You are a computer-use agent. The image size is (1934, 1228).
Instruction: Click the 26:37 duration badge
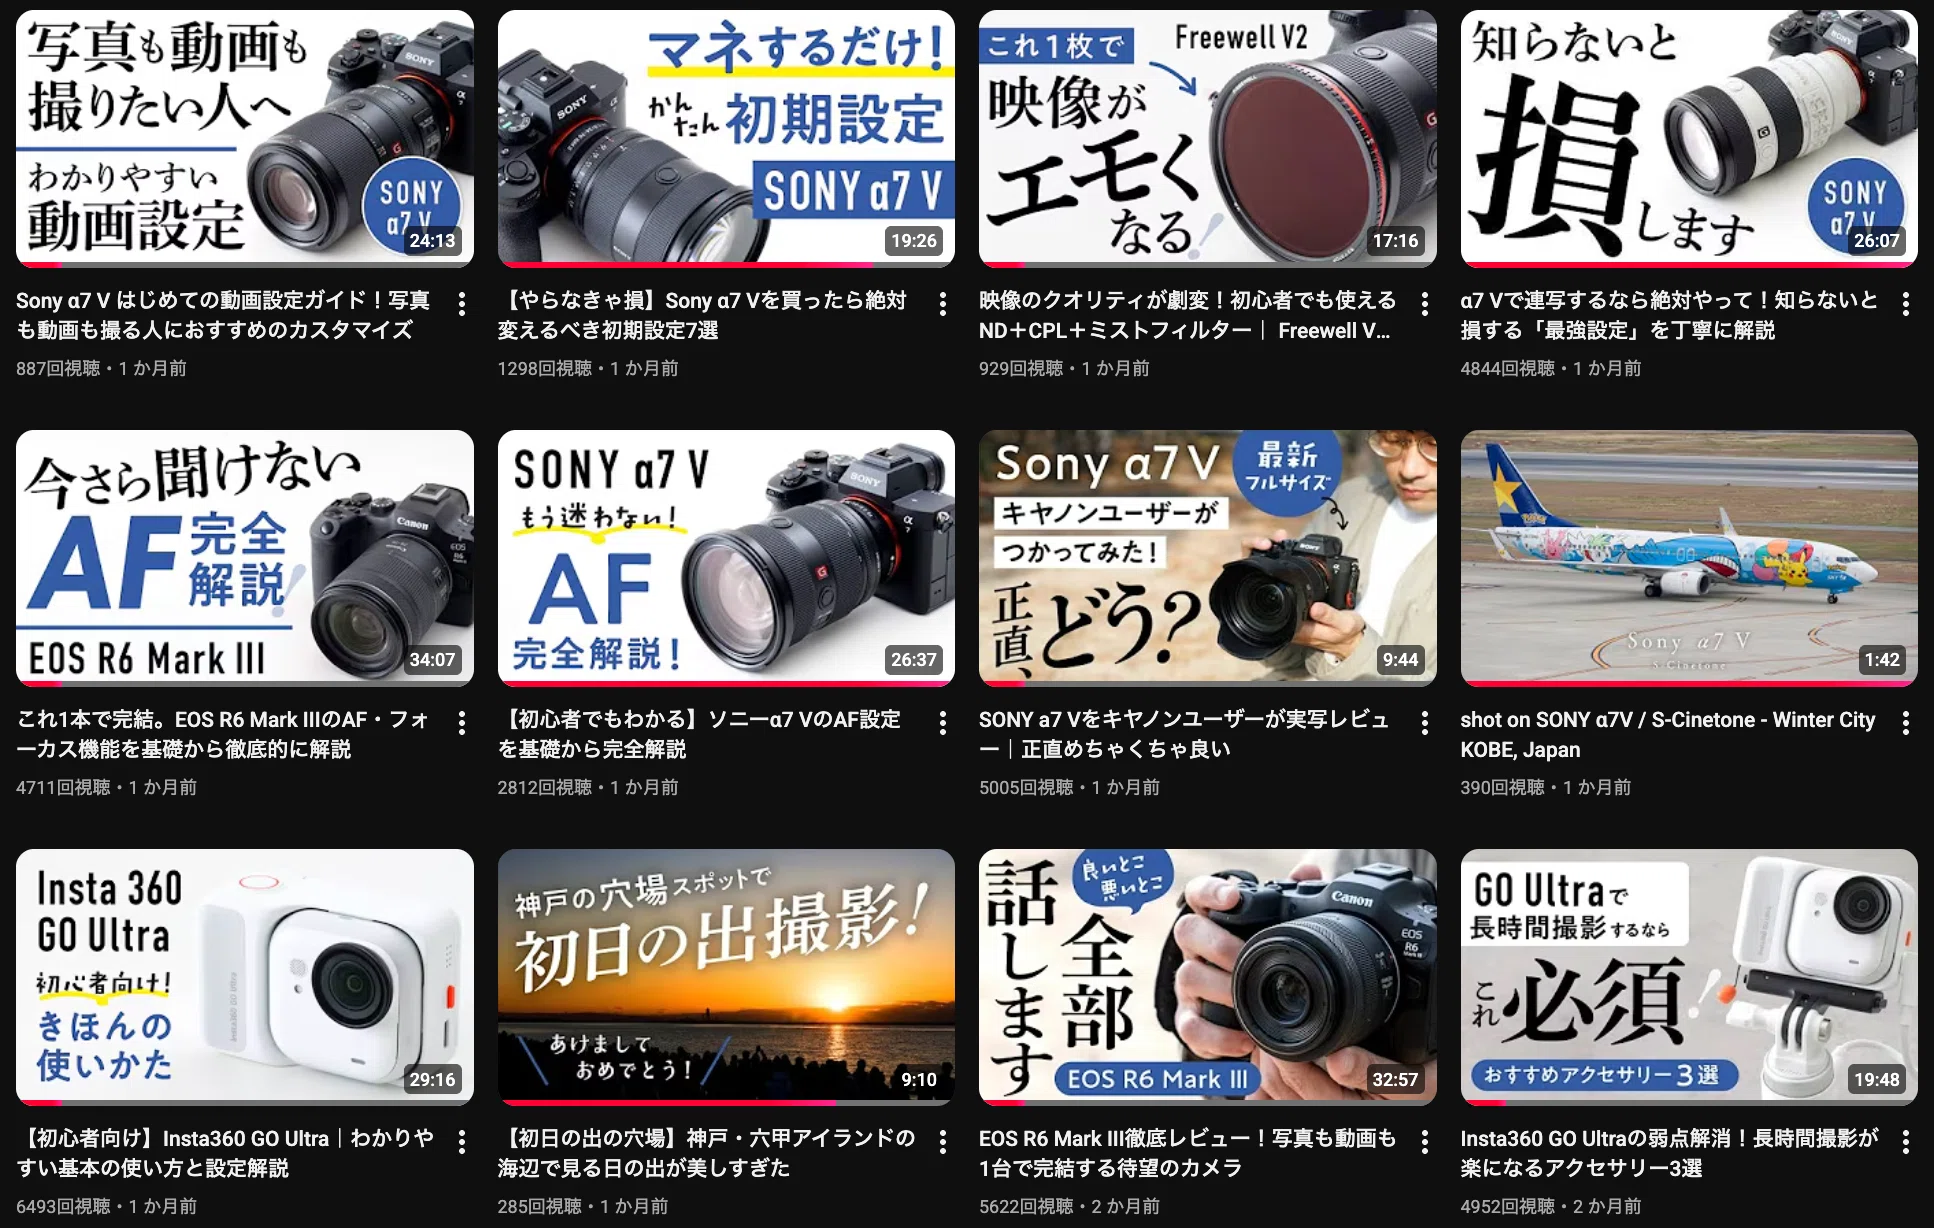914,660
